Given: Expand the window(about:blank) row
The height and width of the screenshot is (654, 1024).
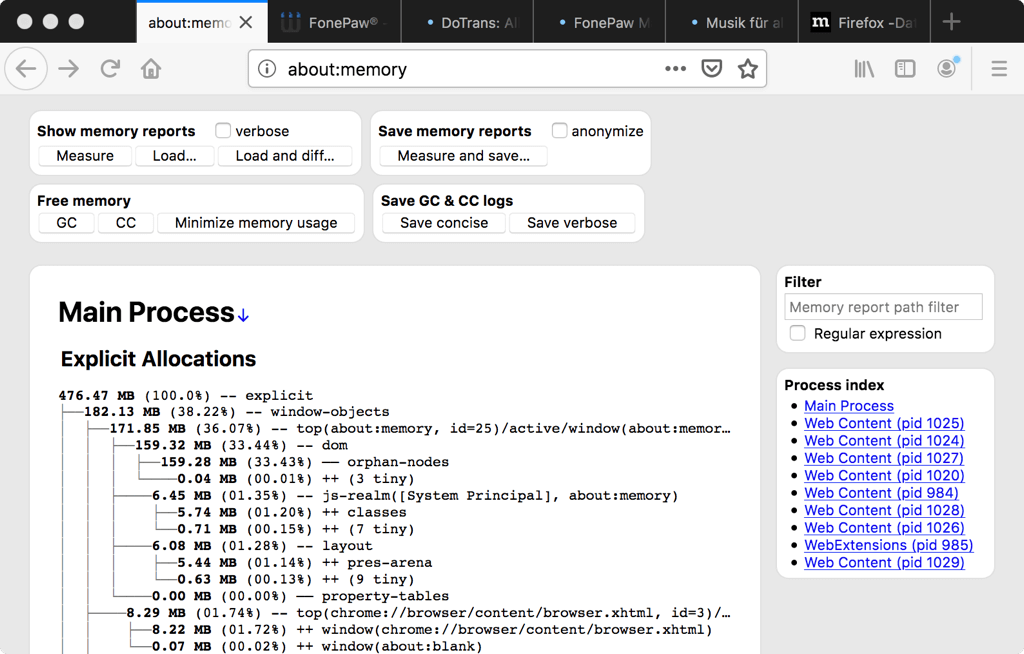Looking at the screenshot, I should click(x=317, y=646).
